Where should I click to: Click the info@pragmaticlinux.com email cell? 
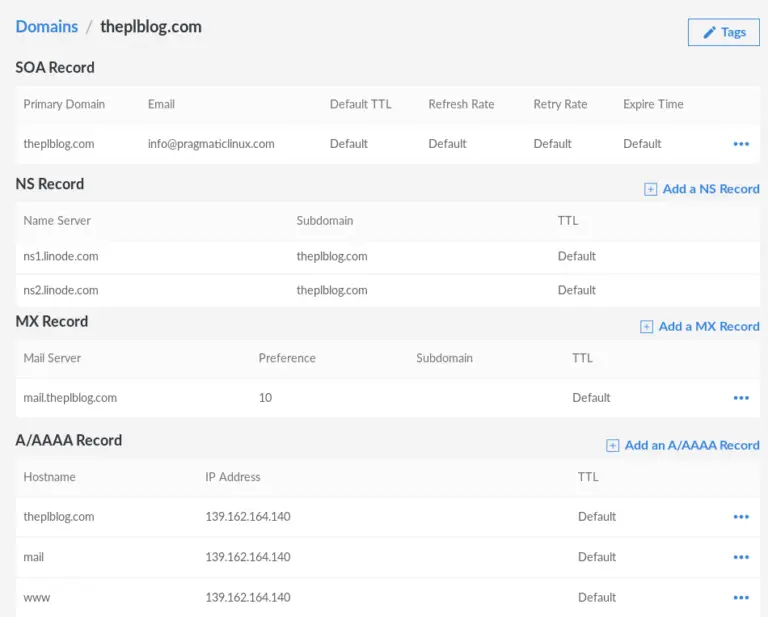pos(211,144)
